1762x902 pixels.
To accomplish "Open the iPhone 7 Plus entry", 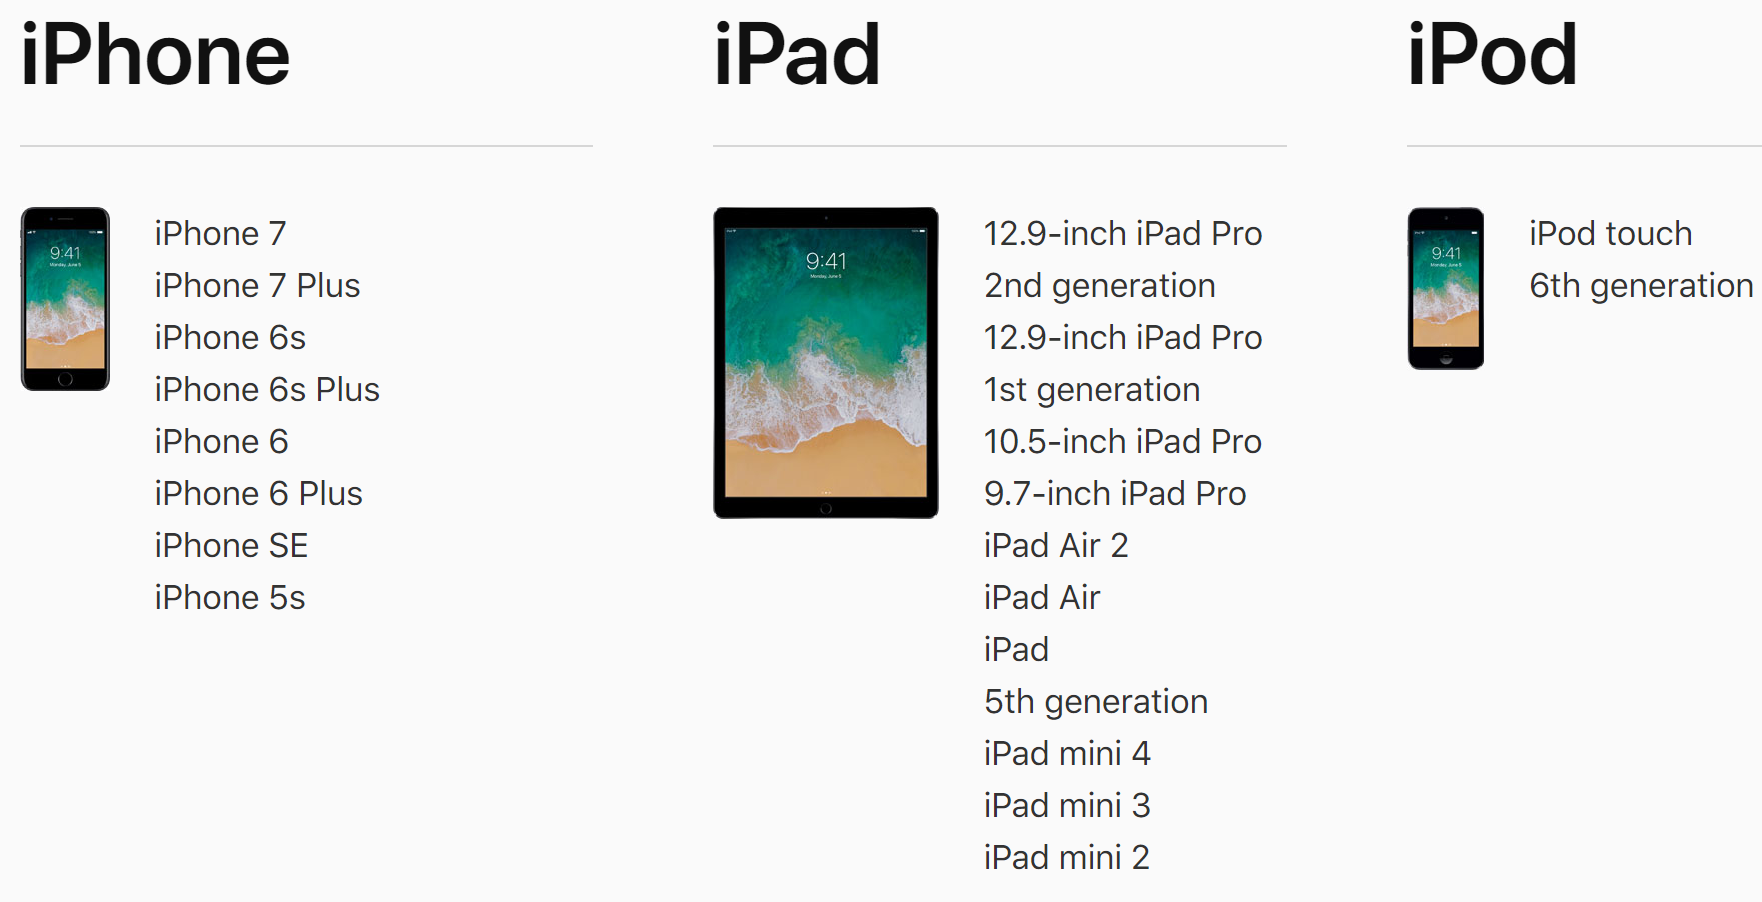I will [257, 286].
